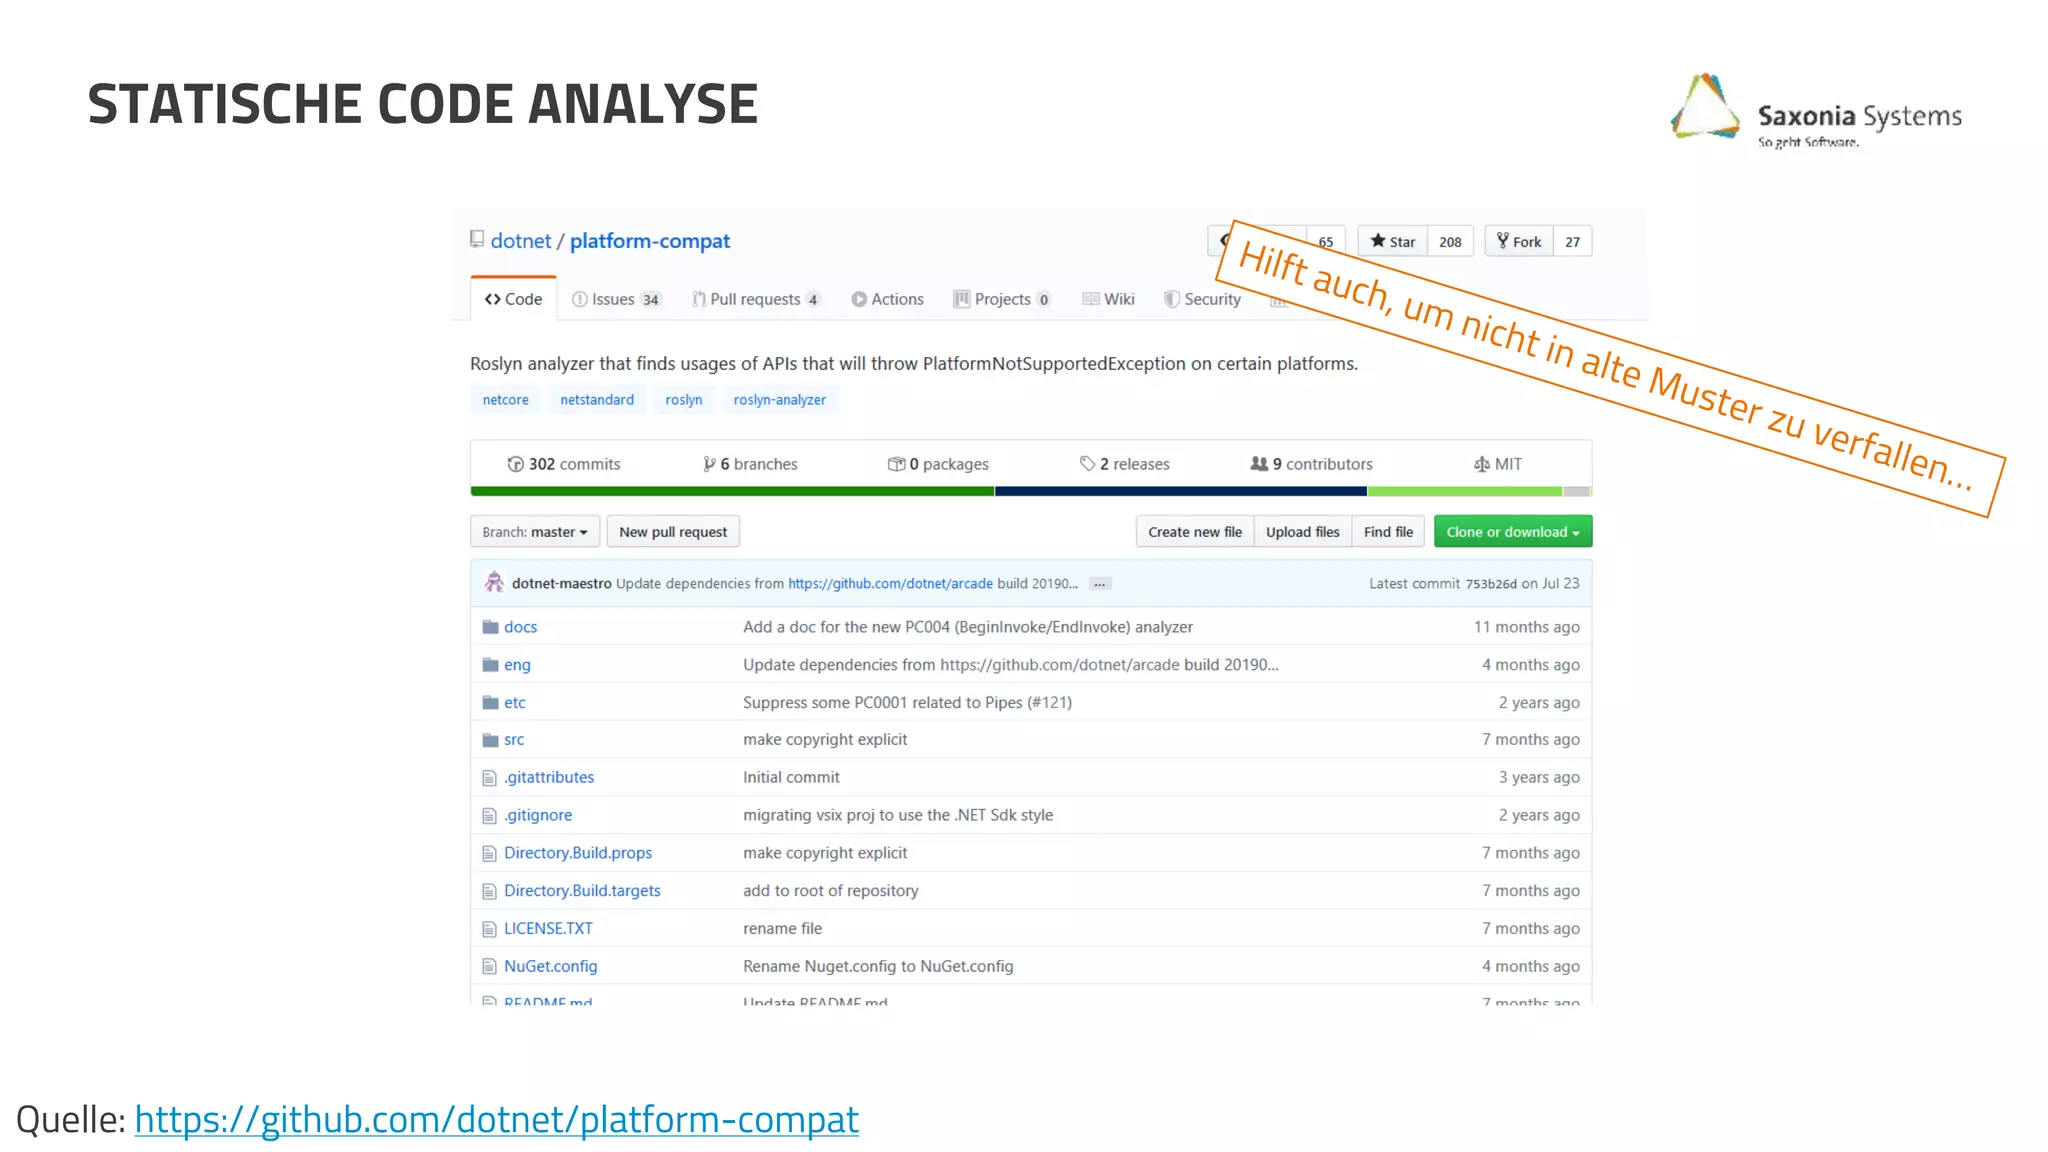
Task: Select the roslyn-analyzer topic tag
Action: [780, 399]
